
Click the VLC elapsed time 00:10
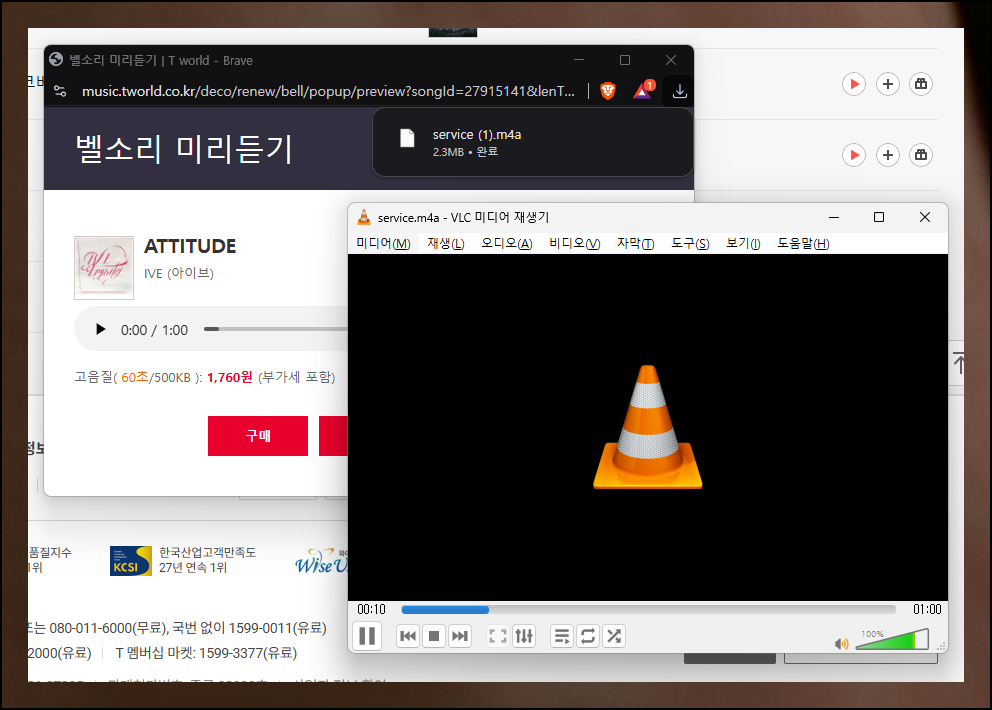371,609
